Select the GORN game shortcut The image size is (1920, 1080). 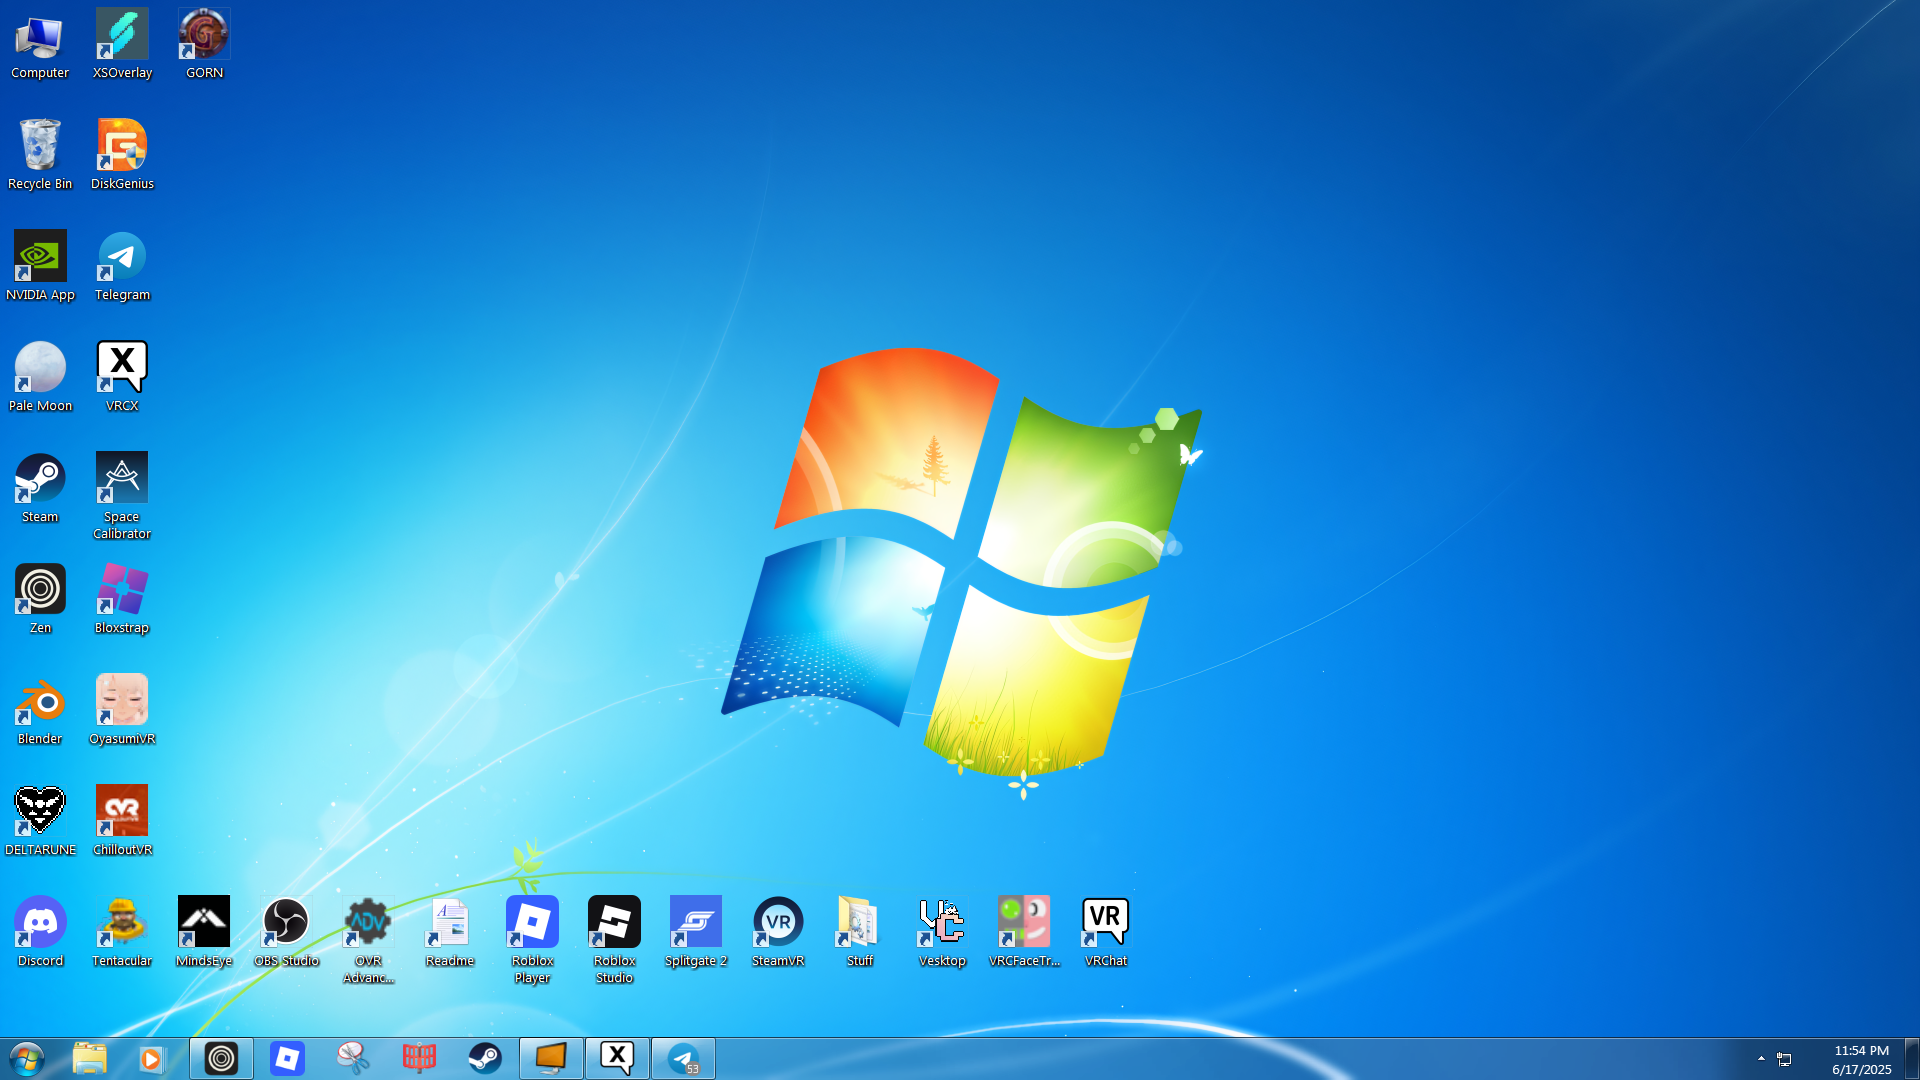pos(204,45)
